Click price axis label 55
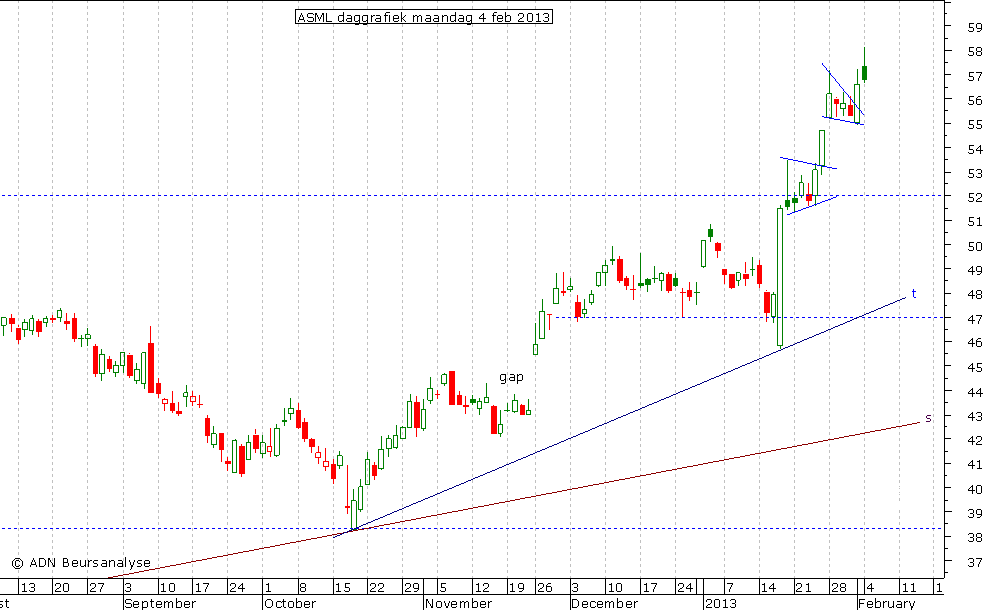 pos(975,125)
